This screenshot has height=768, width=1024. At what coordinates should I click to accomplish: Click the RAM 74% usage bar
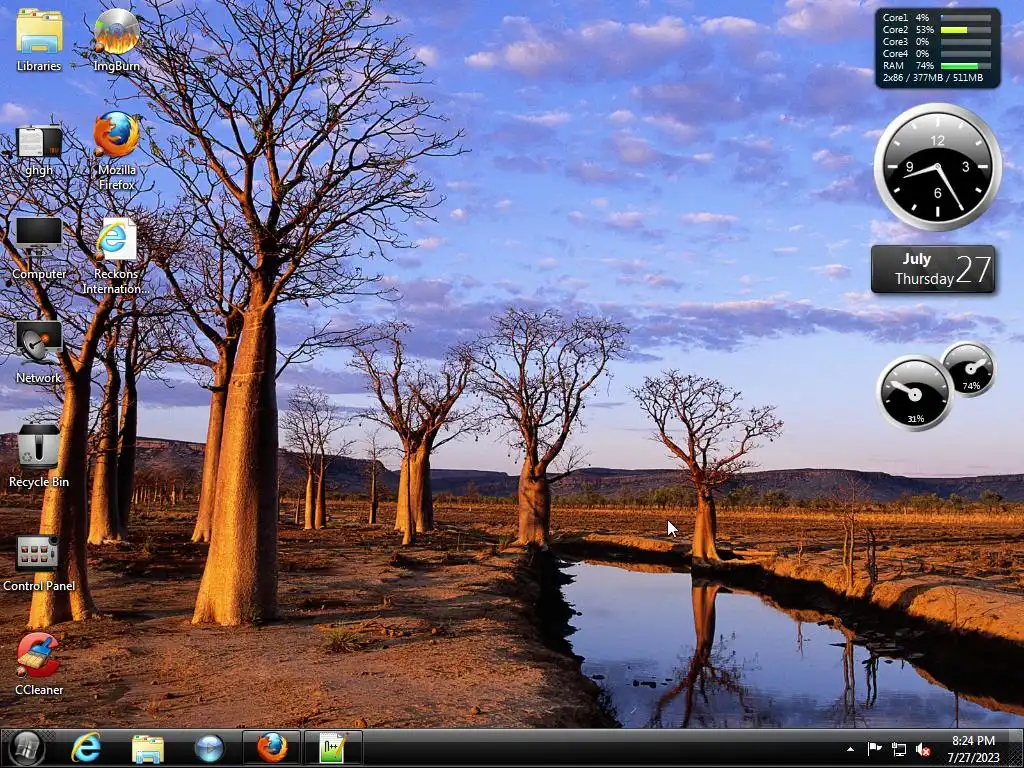pos(966,65)
